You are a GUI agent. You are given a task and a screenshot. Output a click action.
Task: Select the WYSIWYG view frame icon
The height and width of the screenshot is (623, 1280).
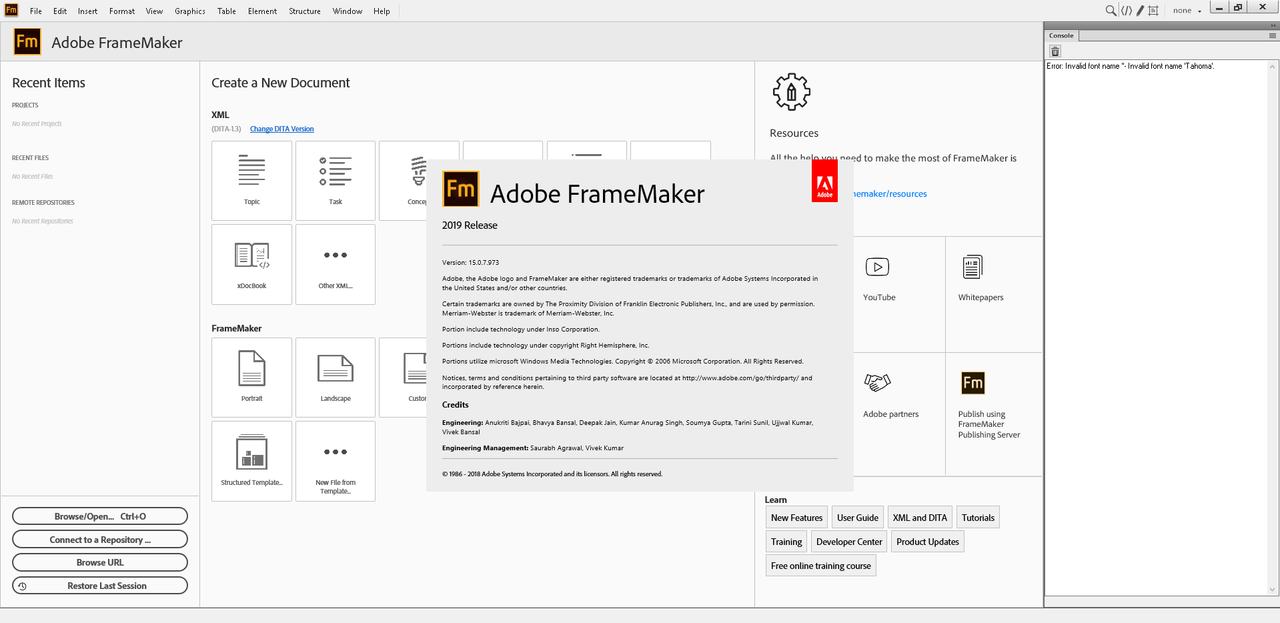click(x=1153, y=10)
